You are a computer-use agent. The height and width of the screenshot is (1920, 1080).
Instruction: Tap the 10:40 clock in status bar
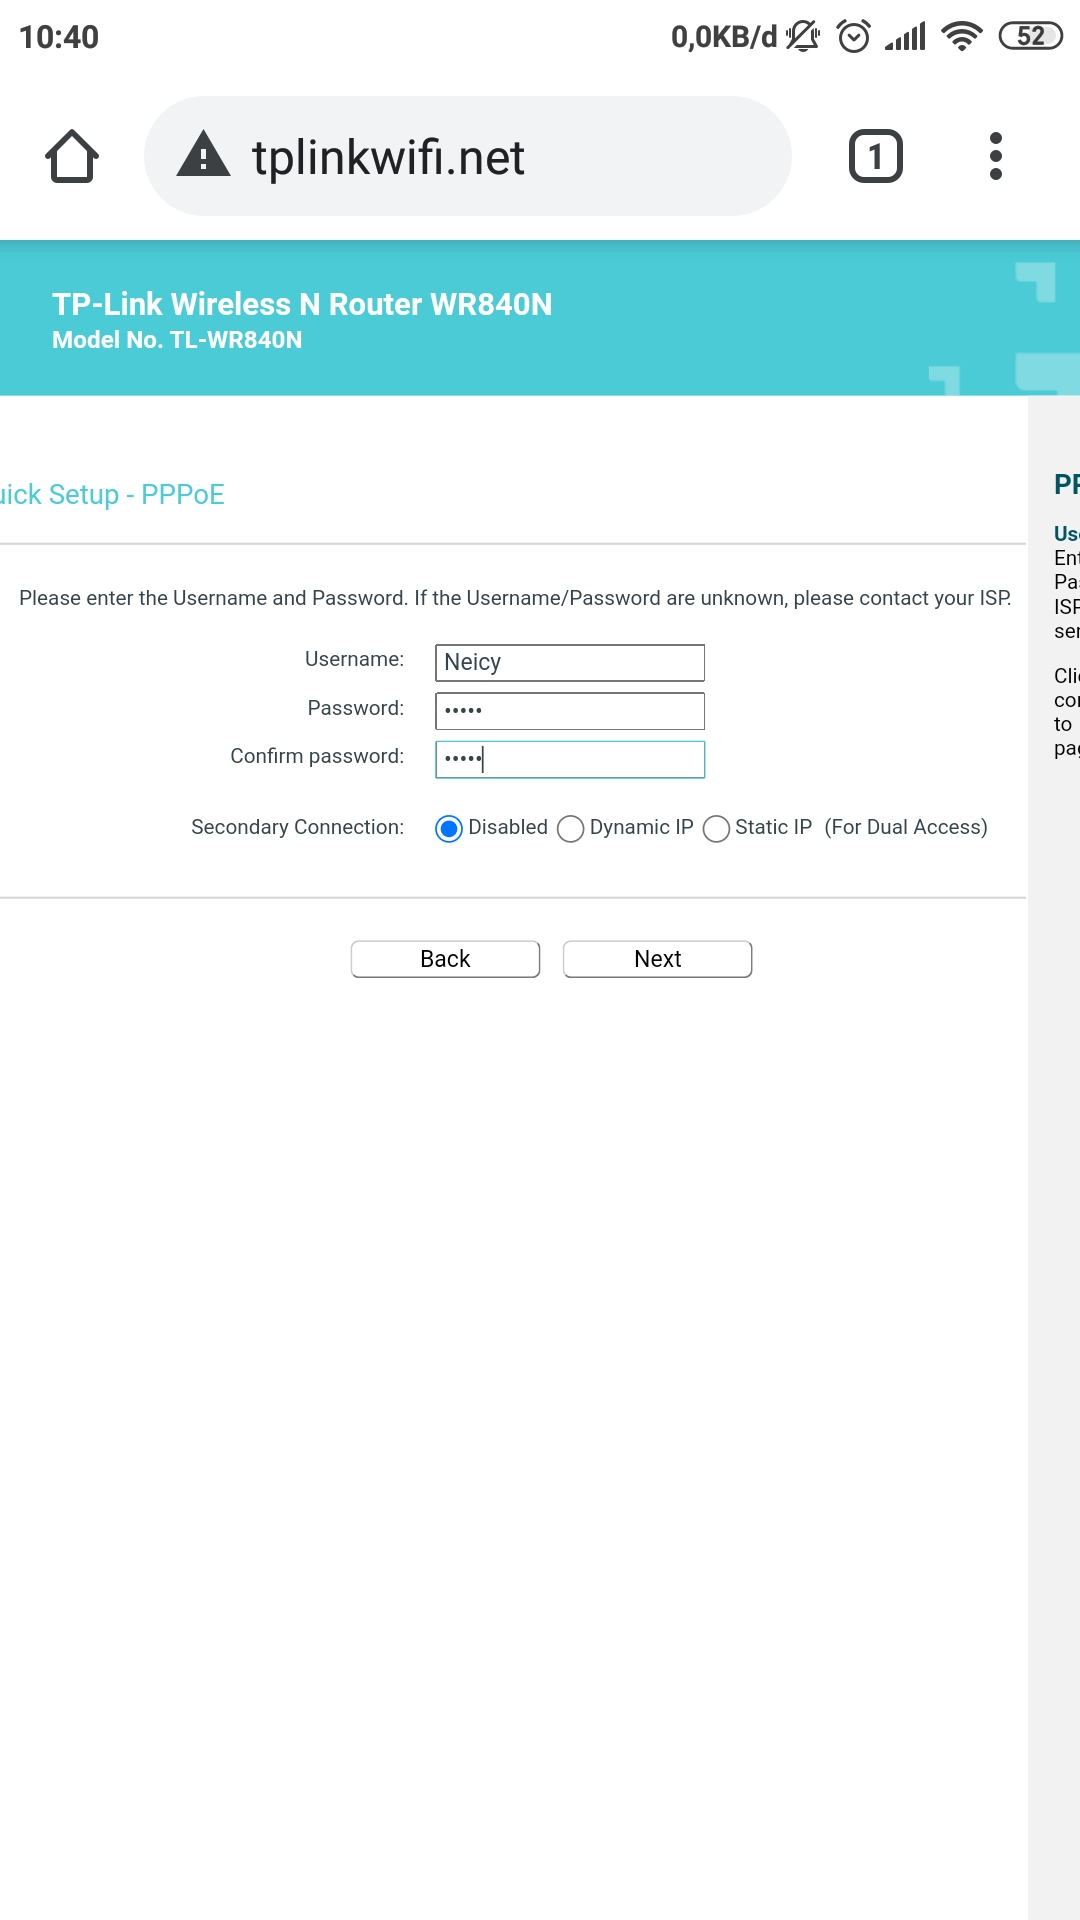click(59, 37)
